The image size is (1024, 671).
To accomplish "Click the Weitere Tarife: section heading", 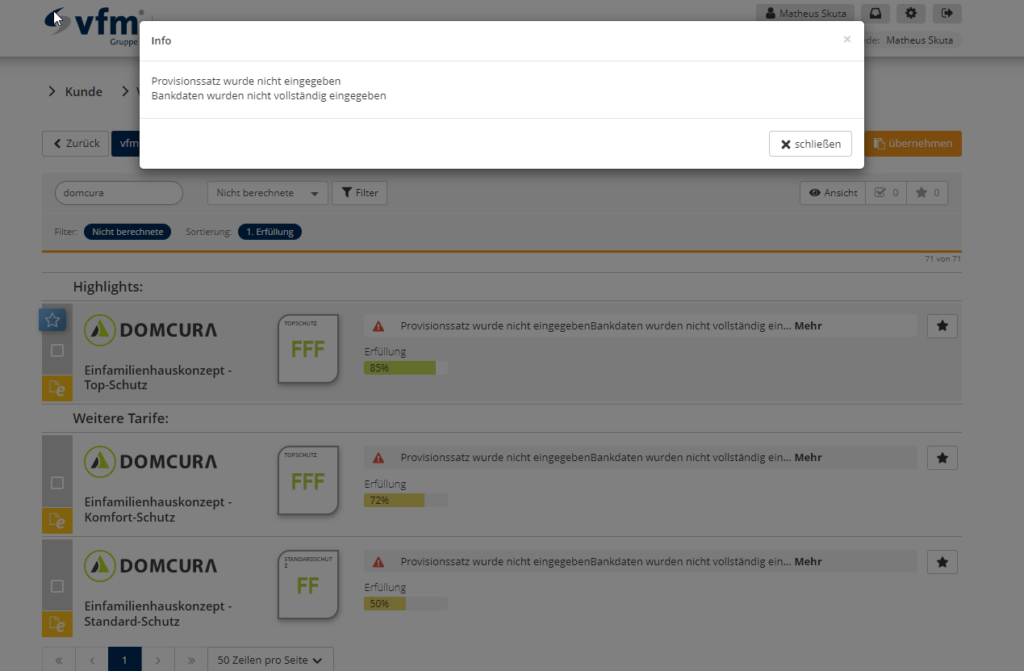I will pos(120,418).
